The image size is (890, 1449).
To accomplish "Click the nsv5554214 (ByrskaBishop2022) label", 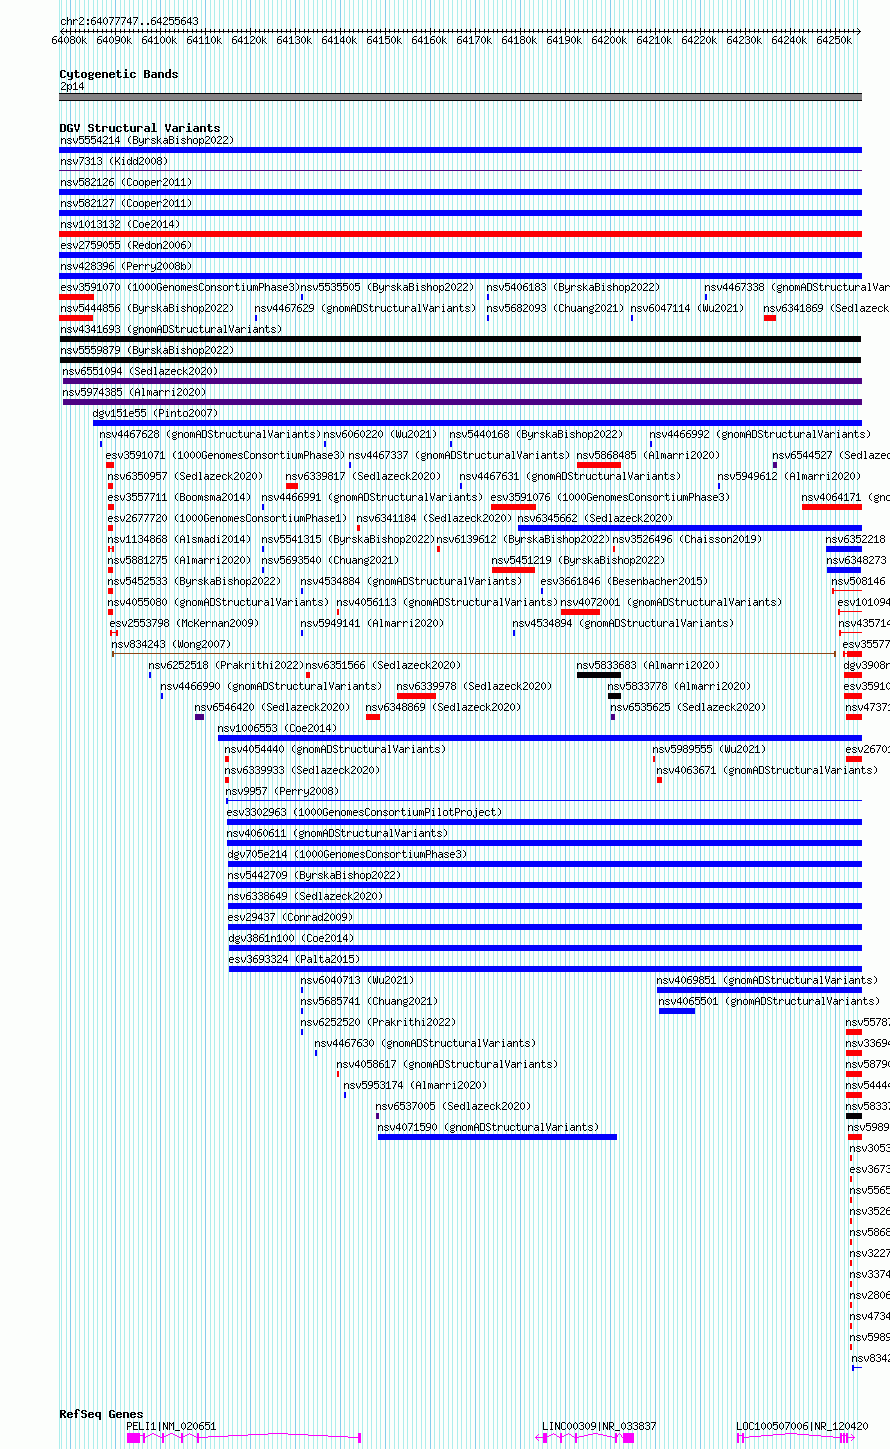I will click(x=146, y=140).
